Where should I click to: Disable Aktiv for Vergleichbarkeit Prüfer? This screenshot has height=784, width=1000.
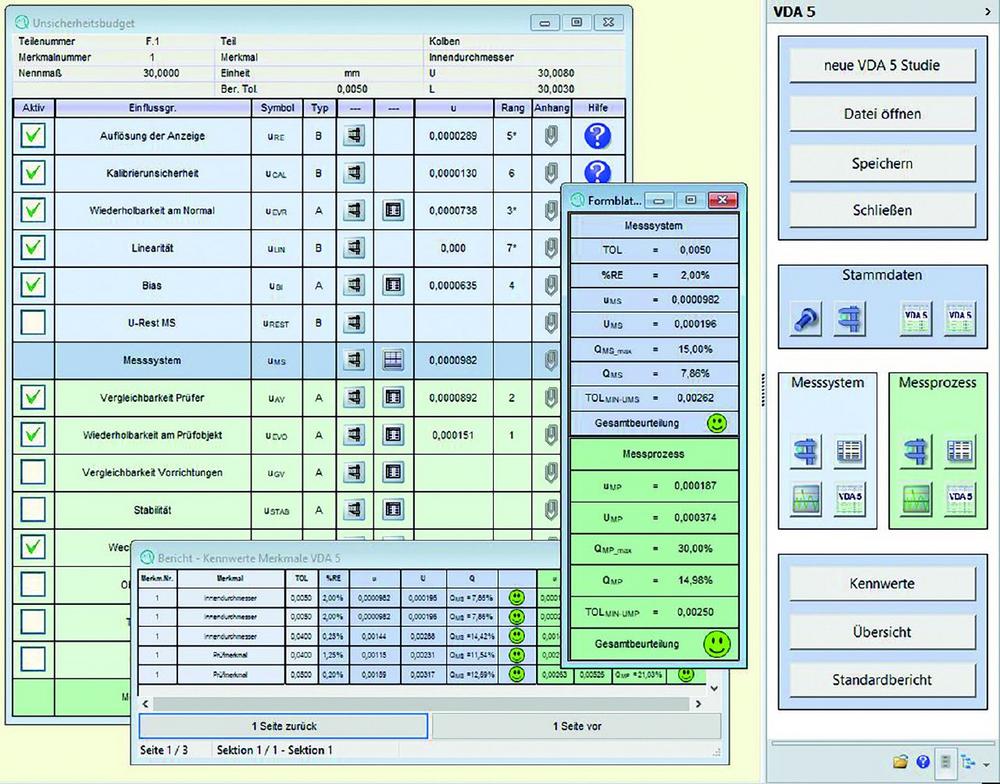point(33,397)
